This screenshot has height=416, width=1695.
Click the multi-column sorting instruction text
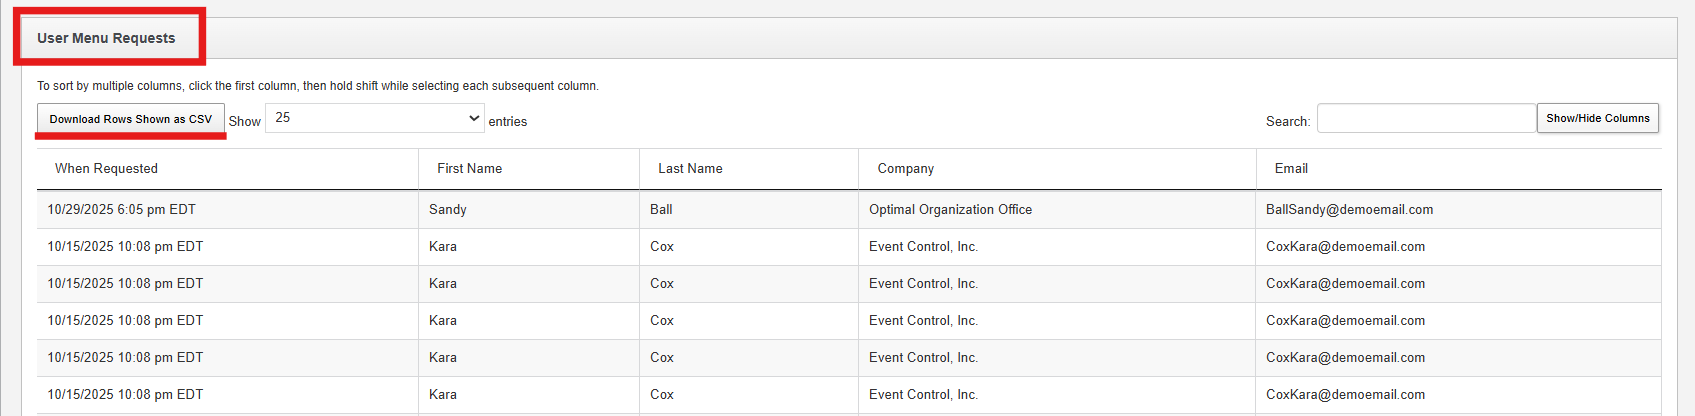pyautogui.click(x=318, y=86)
